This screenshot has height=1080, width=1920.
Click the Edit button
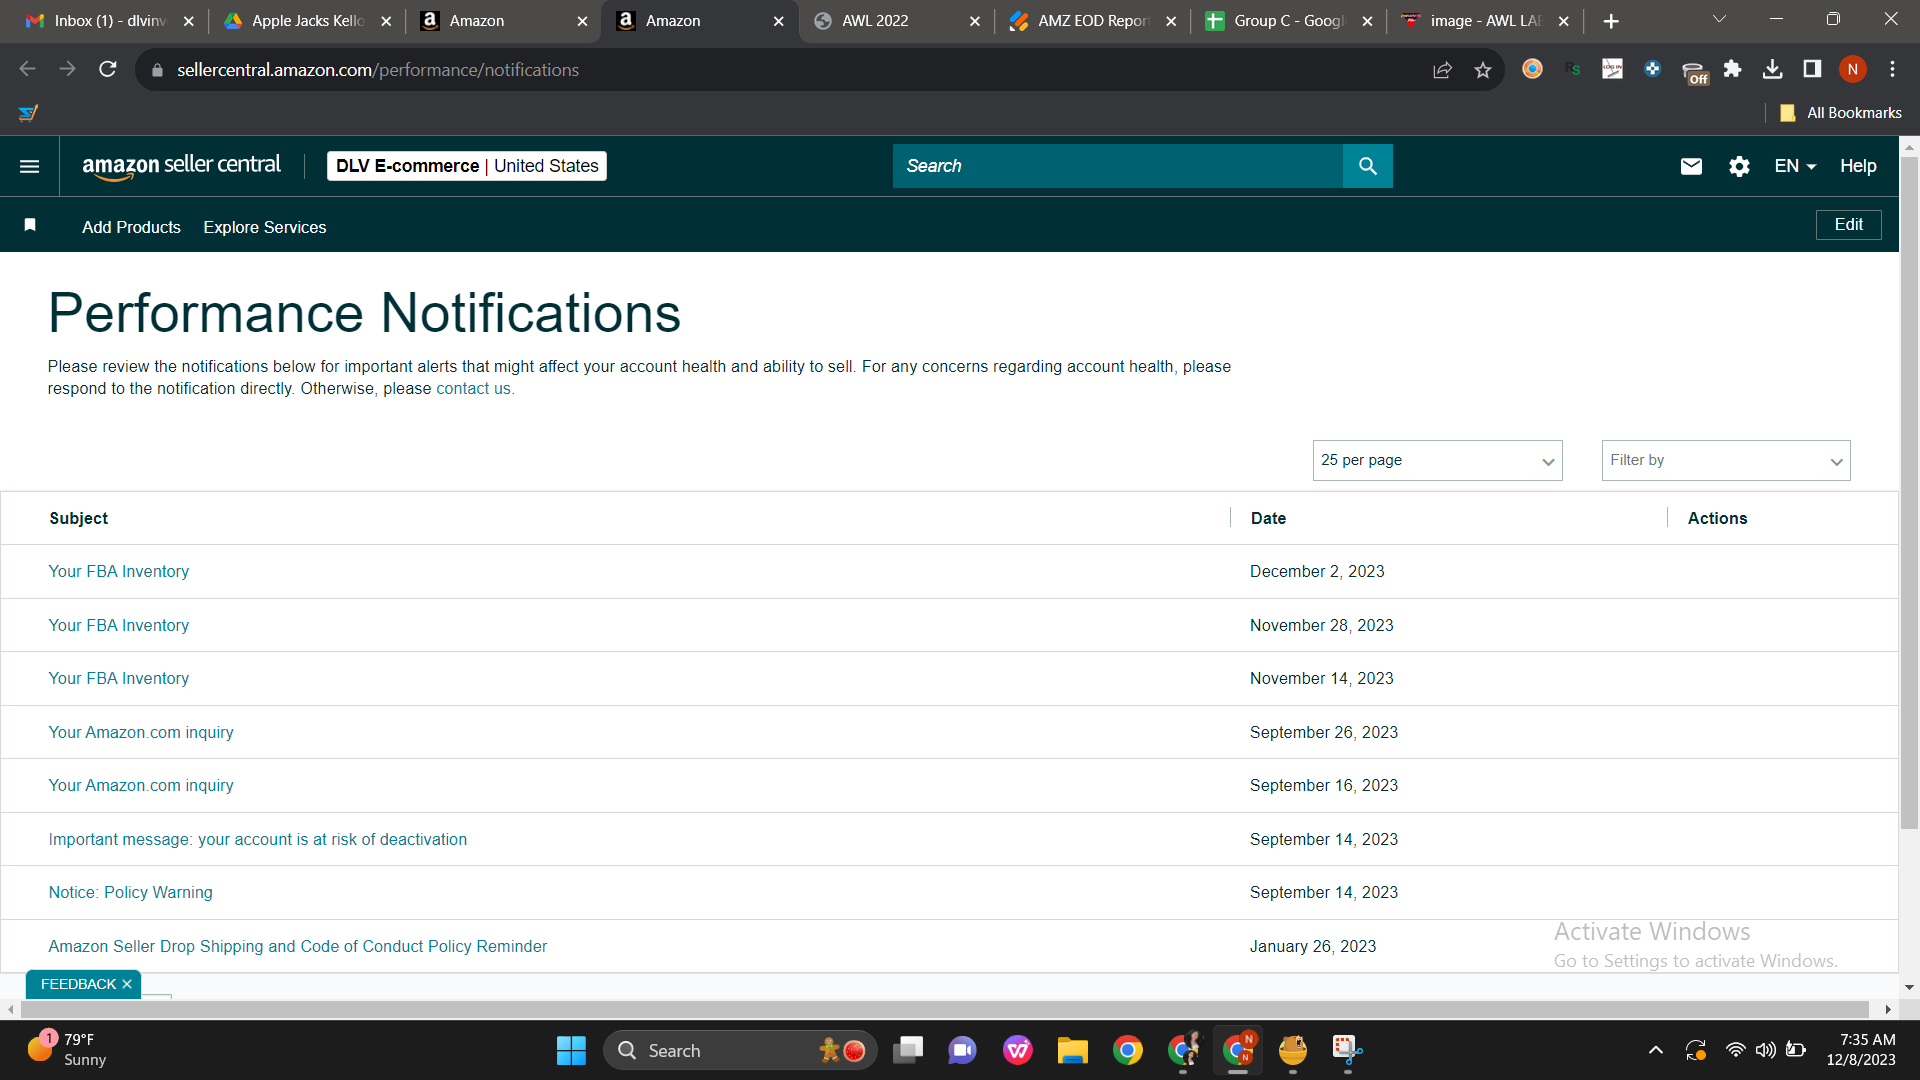1848,225
